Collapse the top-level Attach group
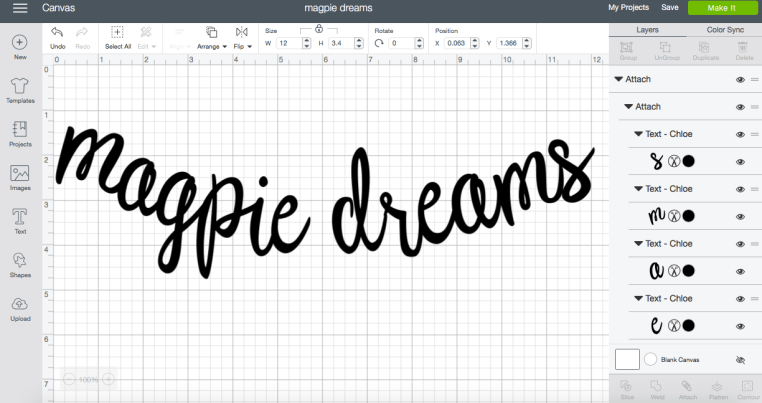Screen dimensions: 762x403 (618, 79)
